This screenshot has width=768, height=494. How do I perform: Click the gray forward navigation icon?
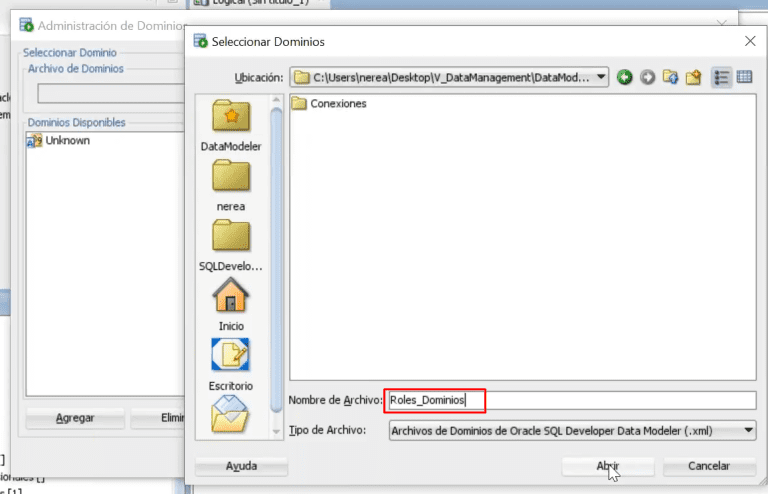[x=647, y=77]
